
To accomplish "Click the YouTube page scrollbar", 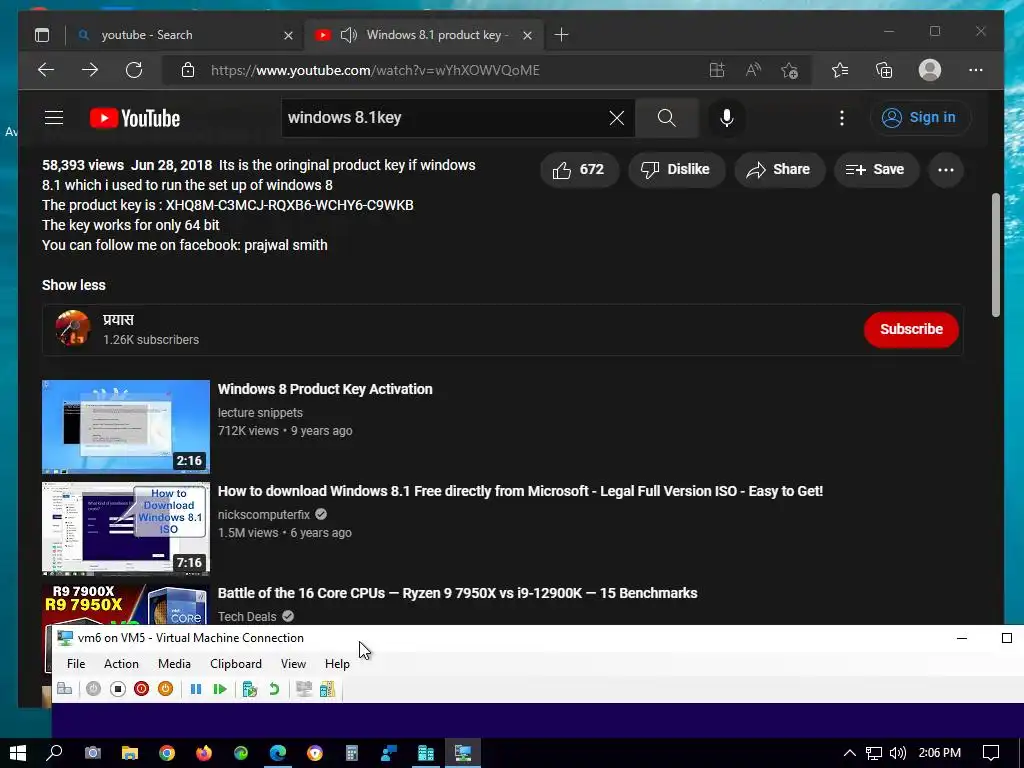I will pyautogui.click(x=995, y=255).
